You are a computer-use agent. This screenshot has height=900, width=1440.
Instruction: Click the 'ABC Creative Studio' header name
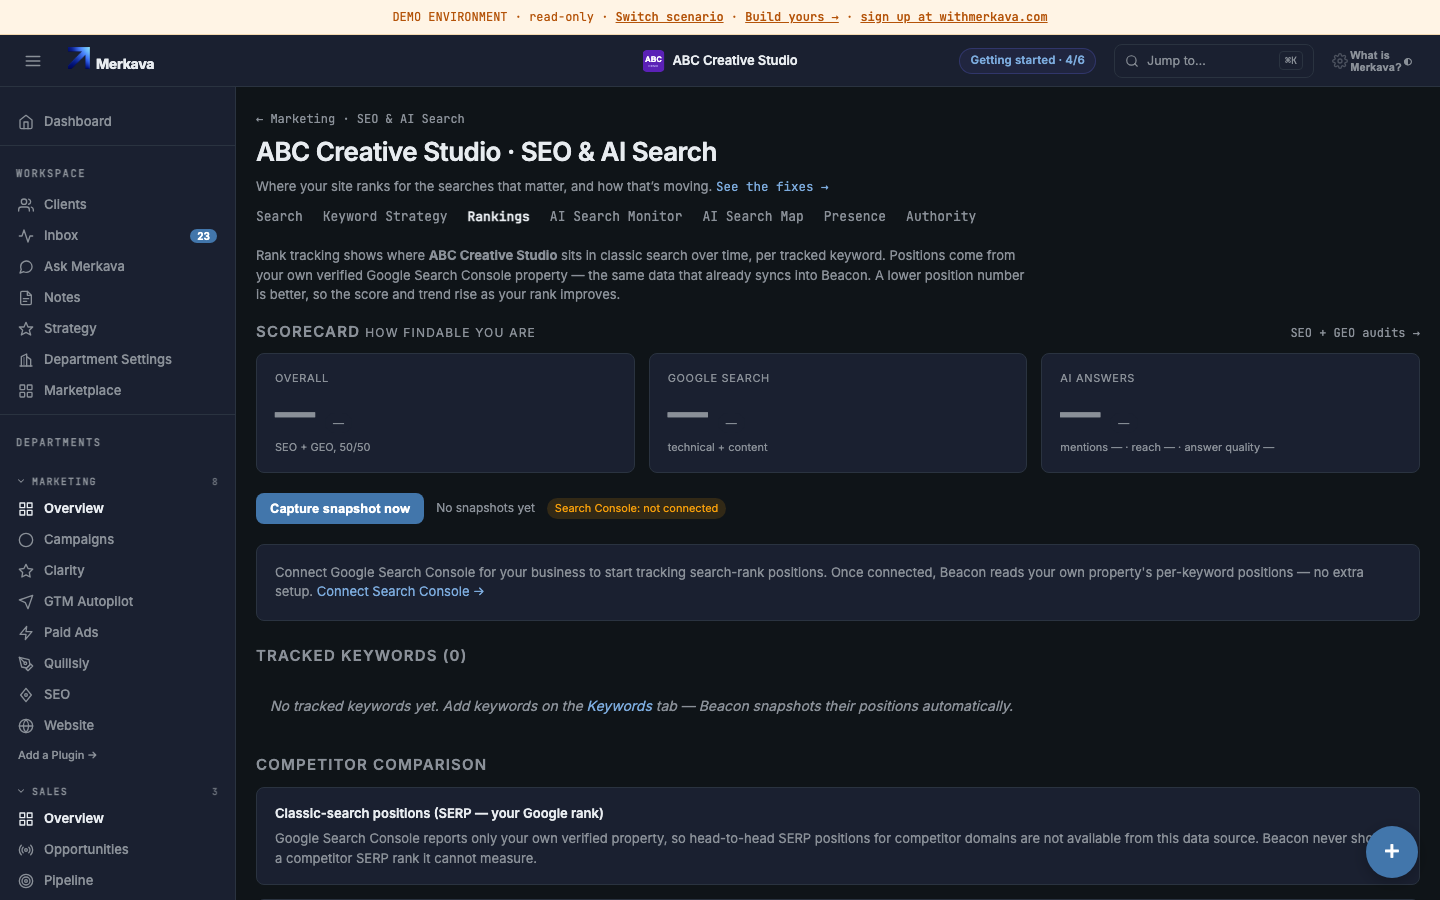coord(735,61)
